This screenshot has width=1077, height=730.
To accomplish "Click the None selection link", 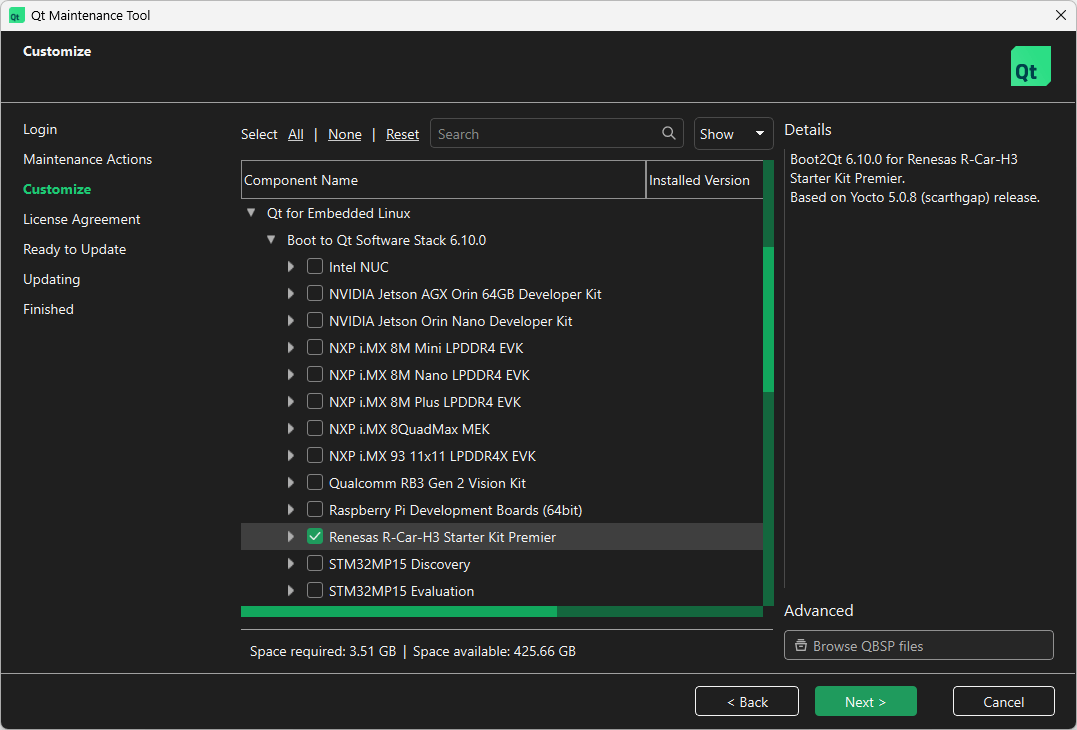I will point(344,133).
